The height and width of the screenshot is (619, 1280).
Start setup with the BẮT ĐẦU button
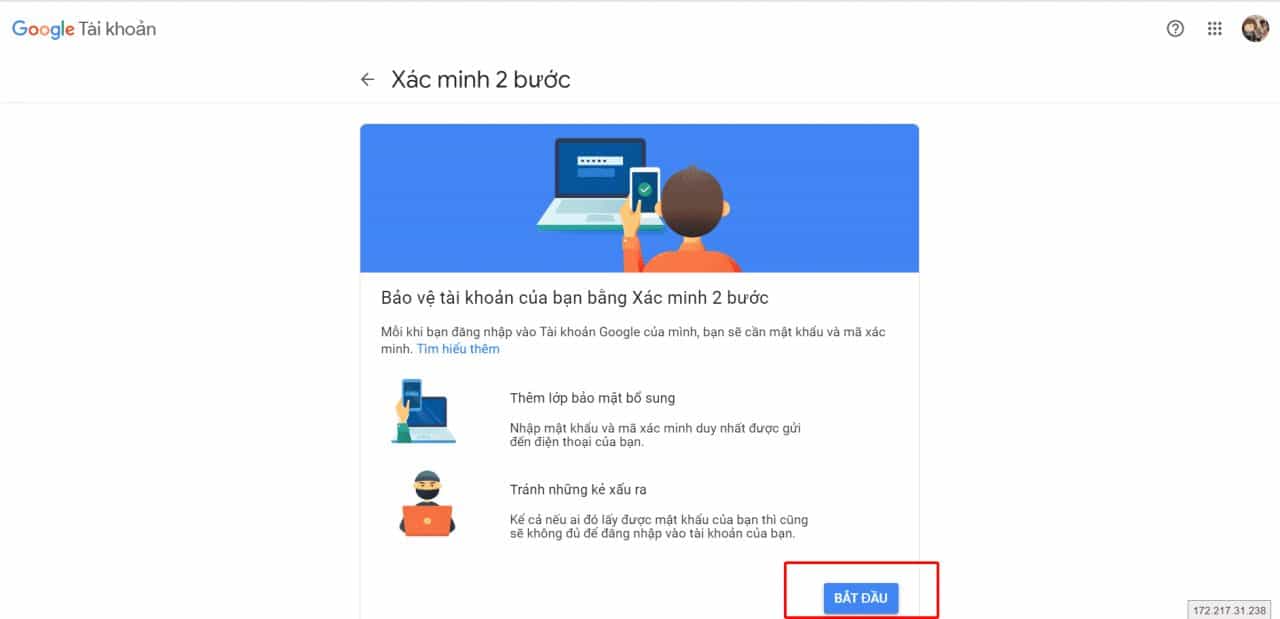point(861,598)
